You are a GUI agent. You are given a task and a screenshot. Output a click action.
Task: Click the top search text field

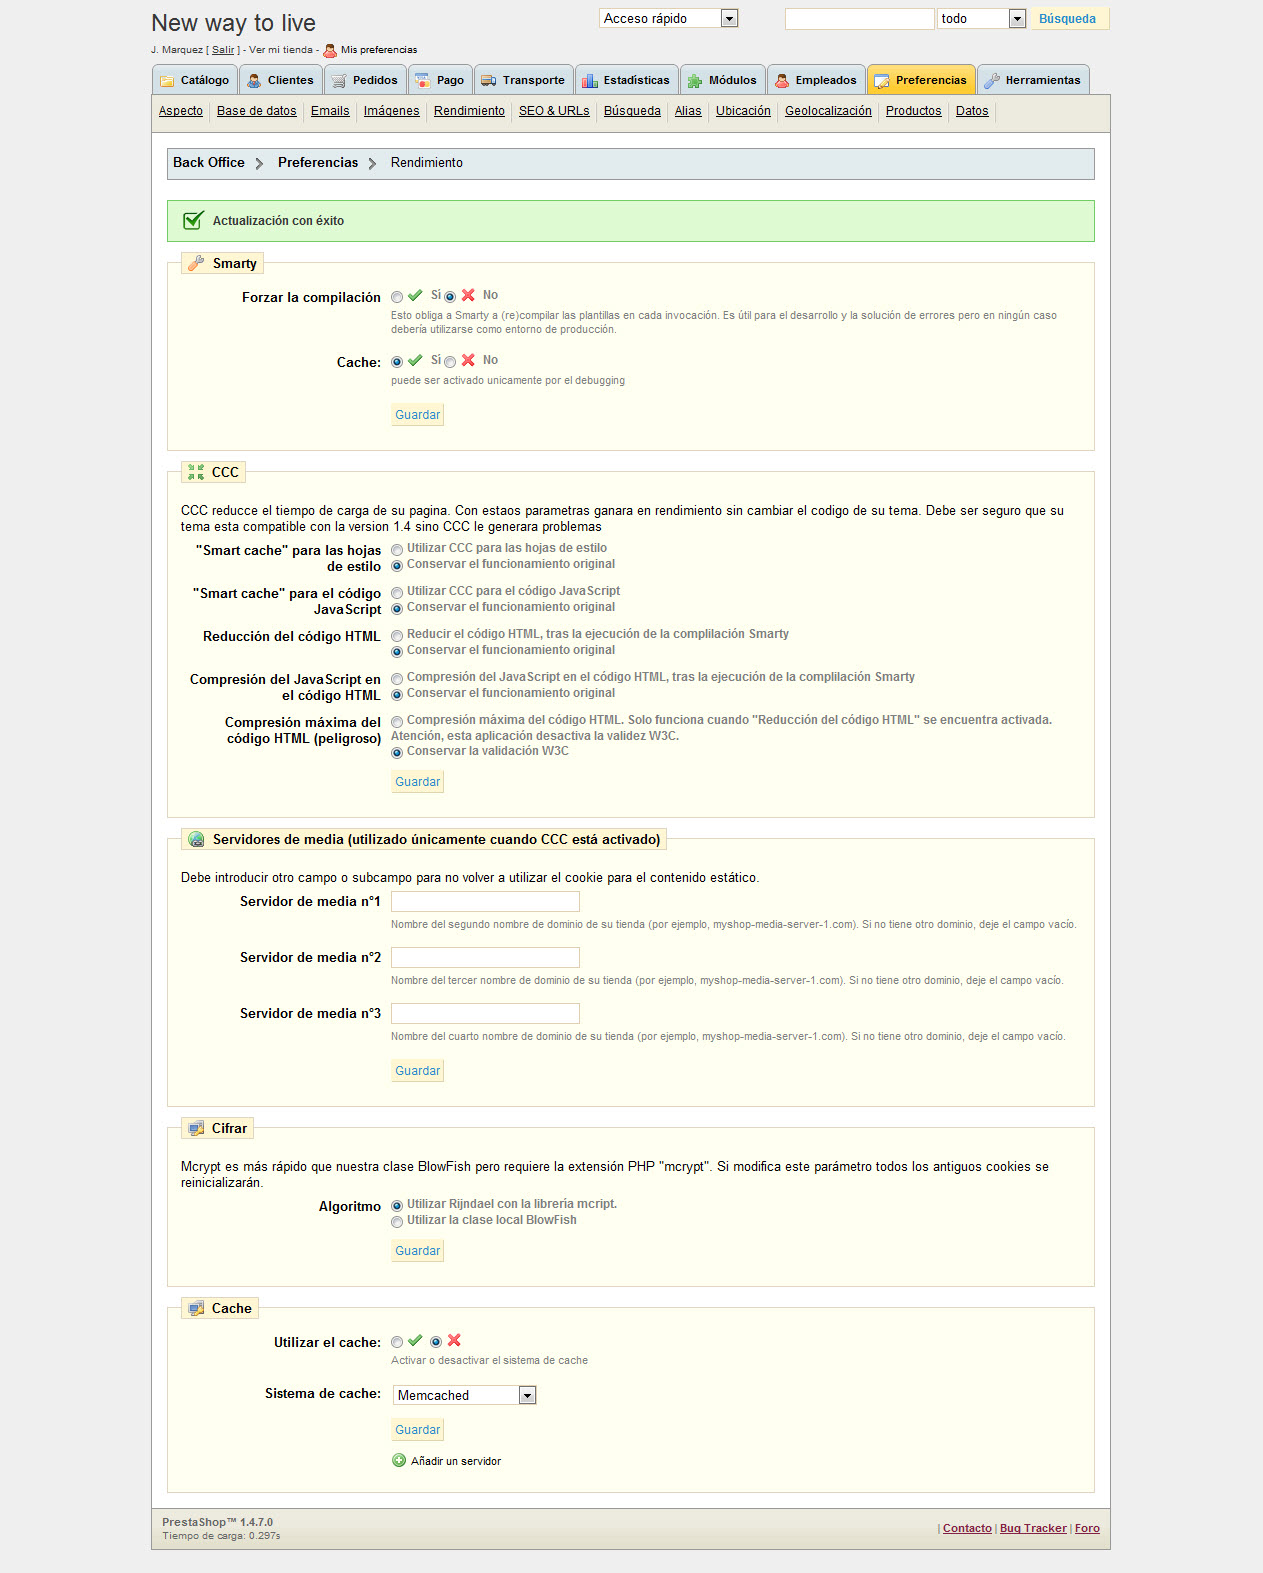[x=859, y=18]
